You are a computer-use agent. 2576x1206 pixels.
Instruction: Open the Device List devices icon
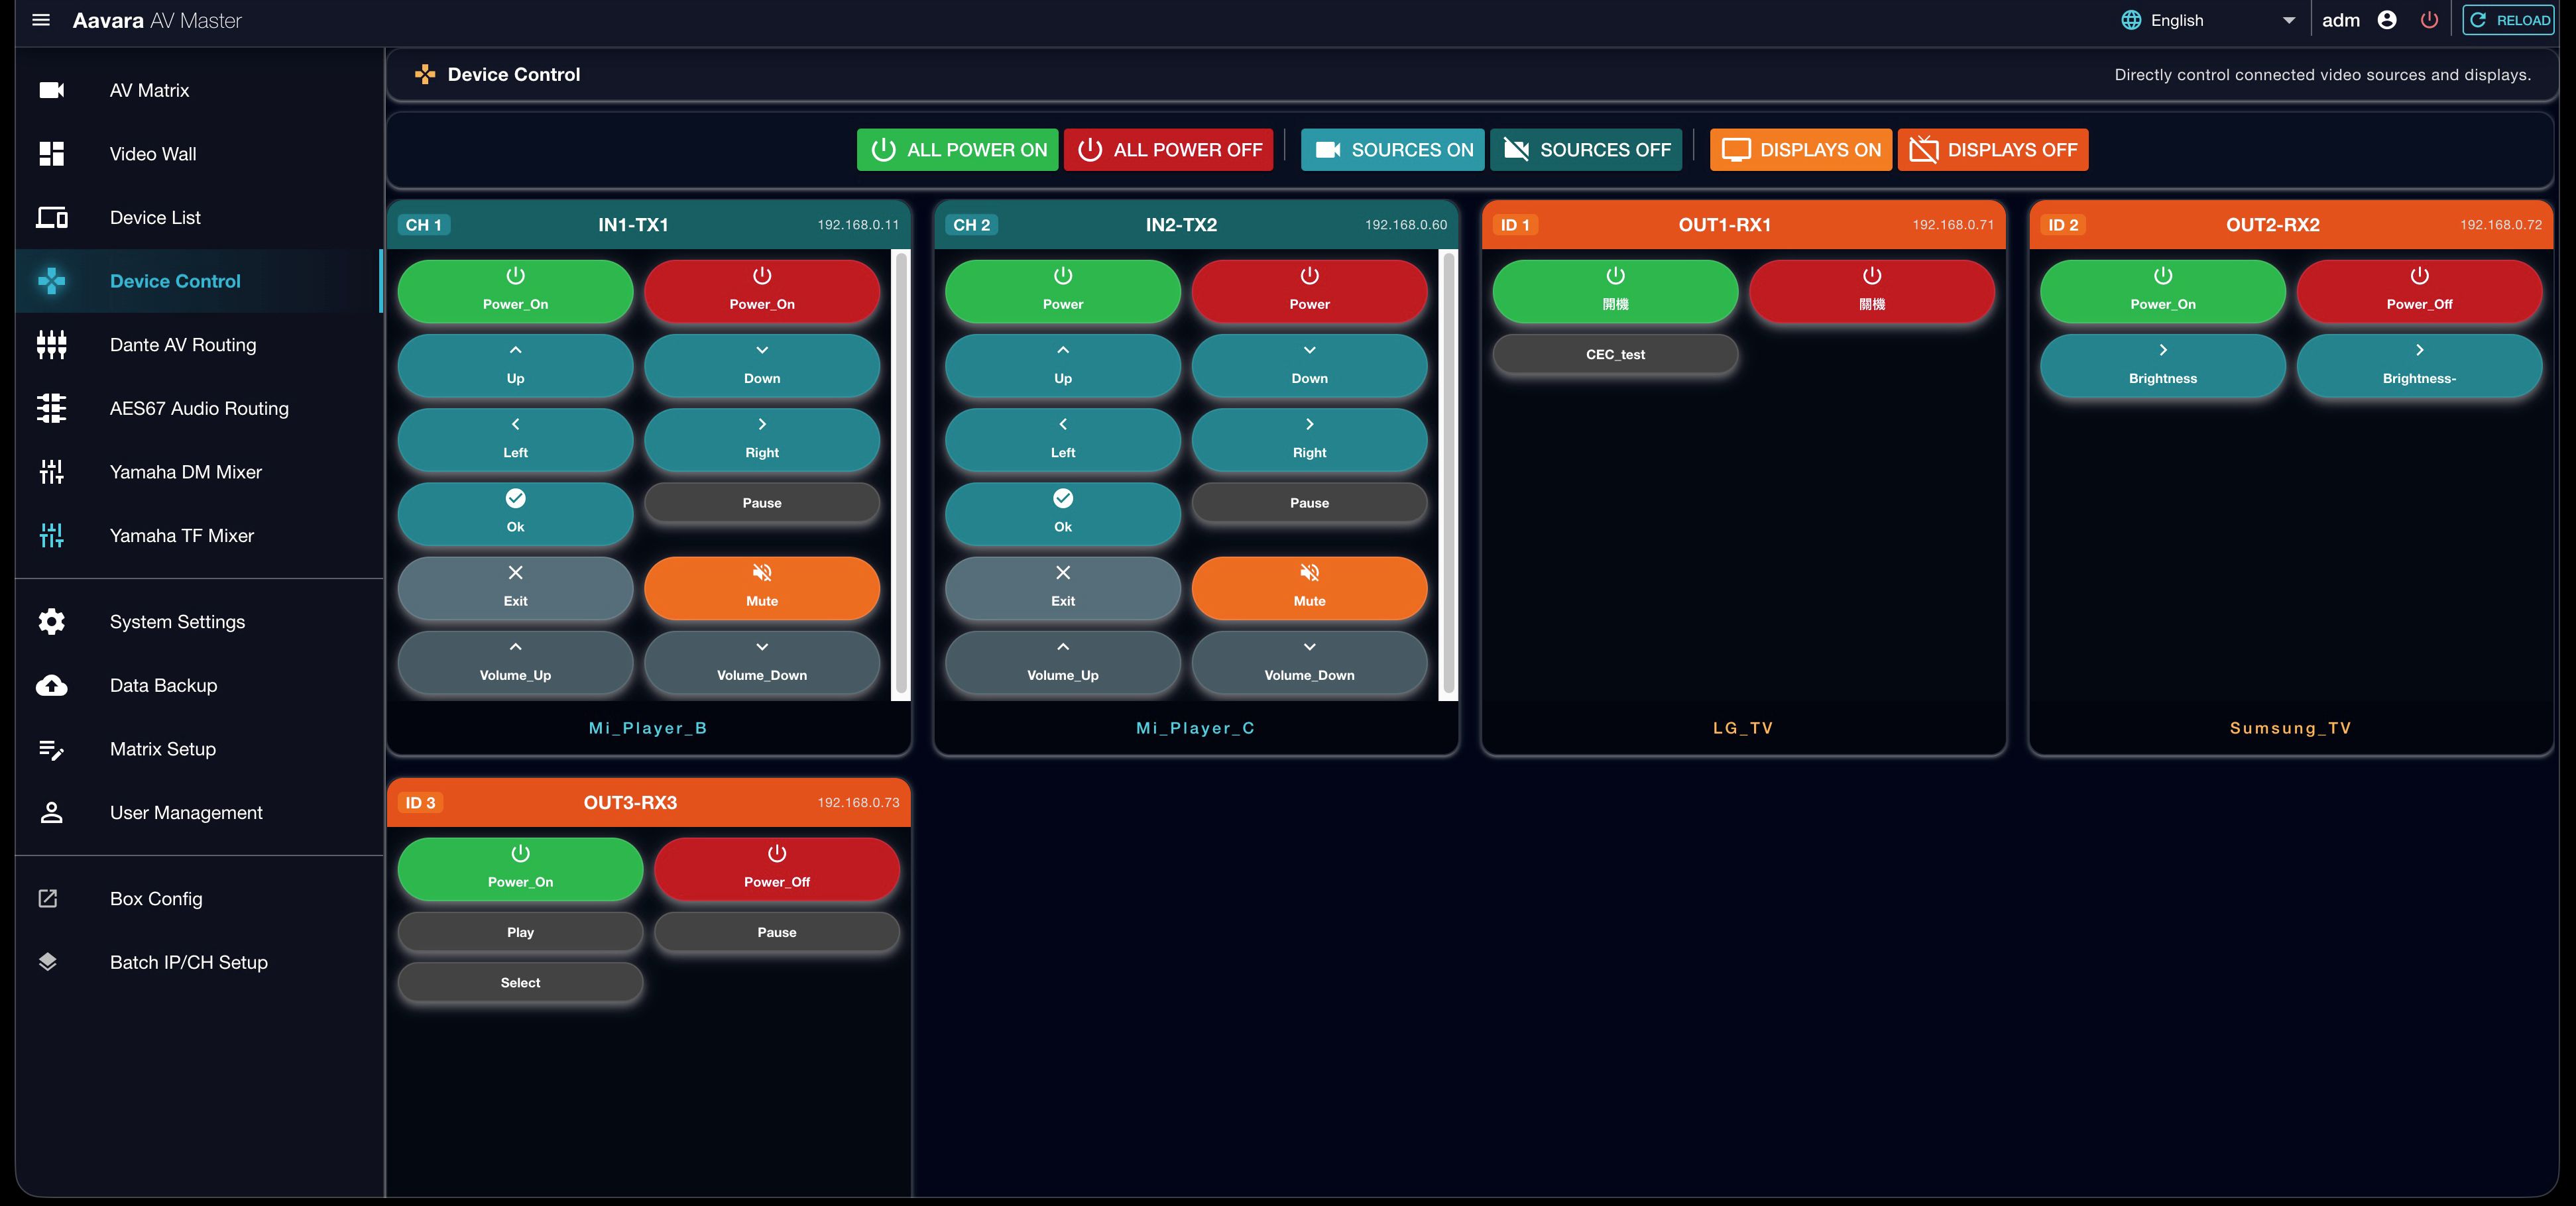coord(52,217)
